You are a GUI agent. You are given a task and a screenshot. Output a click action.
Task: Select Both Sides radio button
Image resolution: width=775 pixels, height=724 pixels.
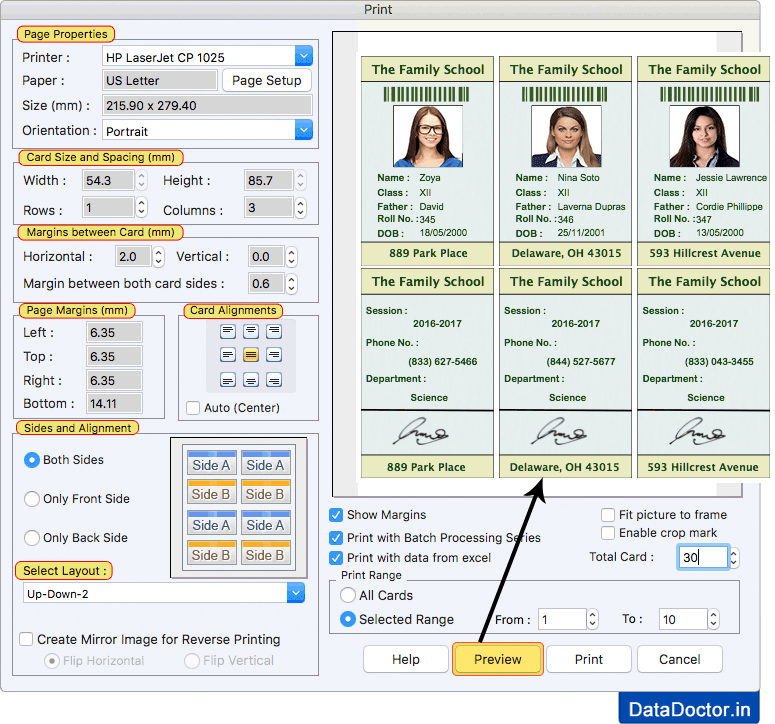pos(32,460)
